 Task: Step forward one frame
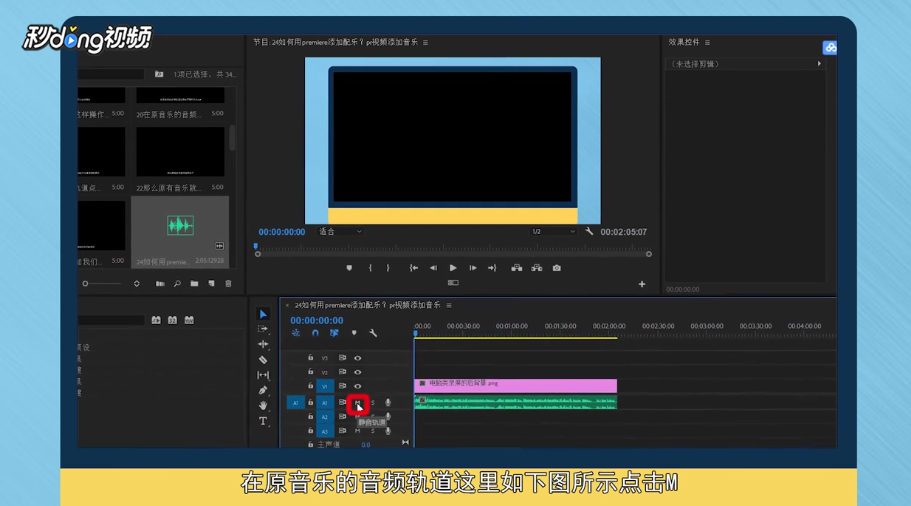pos(473,268)
